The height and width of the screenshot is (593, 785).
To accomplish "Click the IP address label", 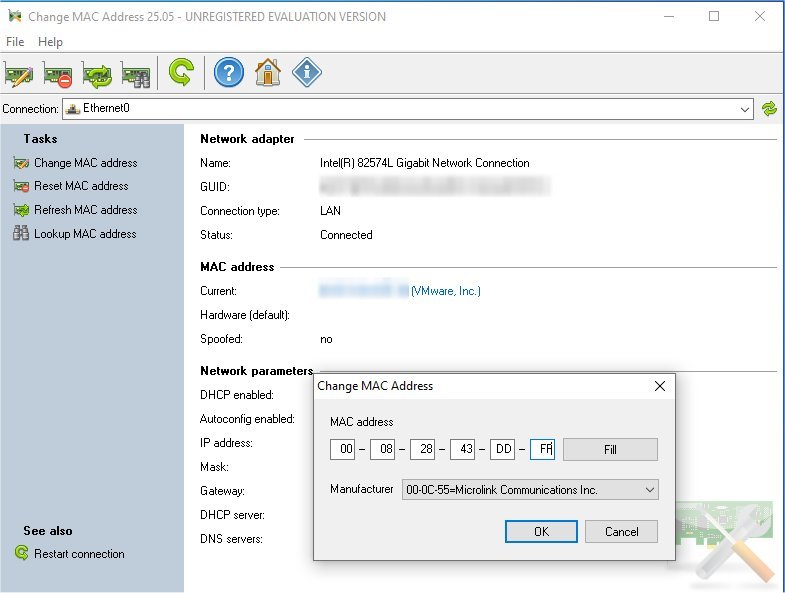I will [226, 443].
